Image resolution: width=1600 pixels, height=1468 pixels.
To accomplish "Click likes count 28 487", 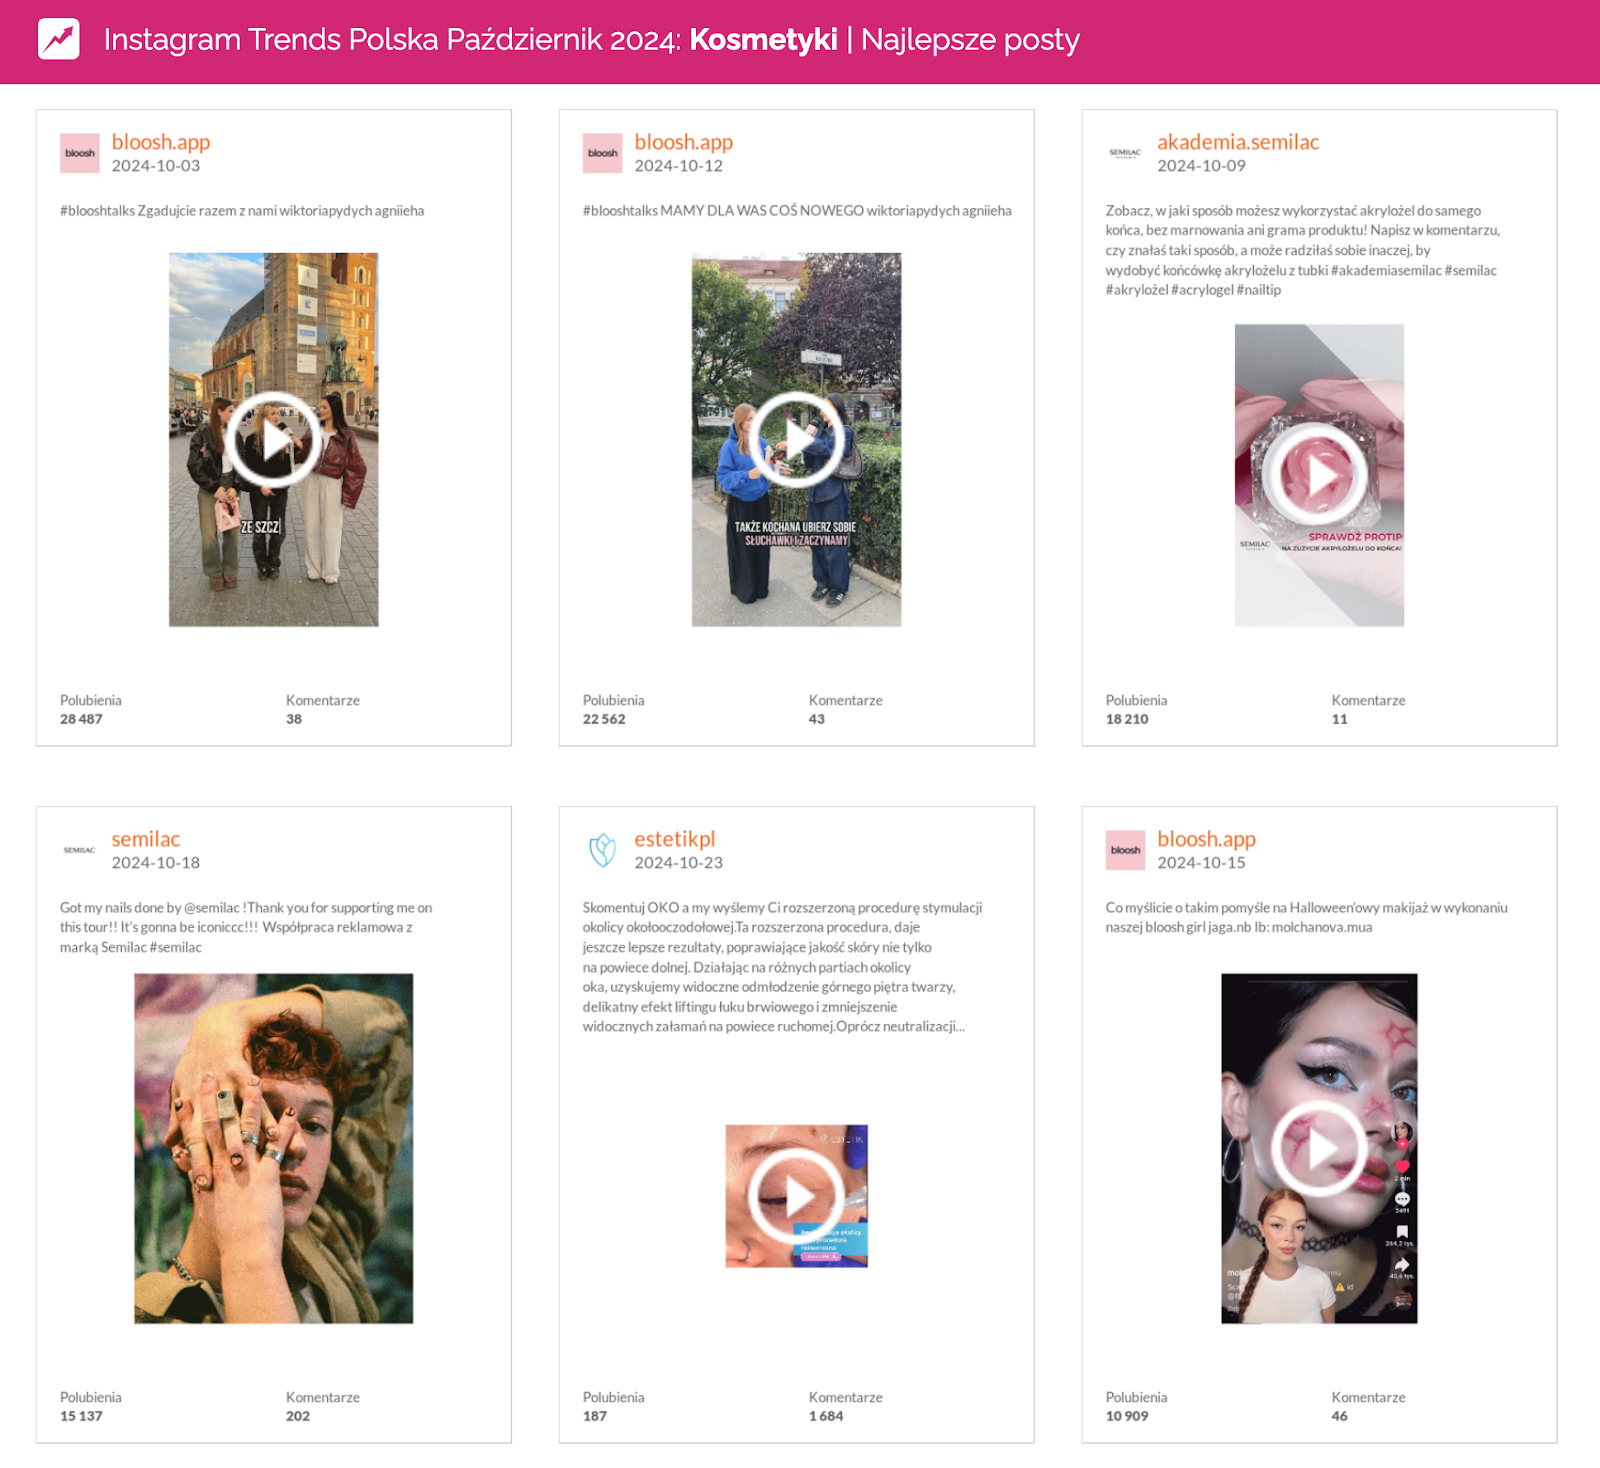I will (x=81, y=719).
